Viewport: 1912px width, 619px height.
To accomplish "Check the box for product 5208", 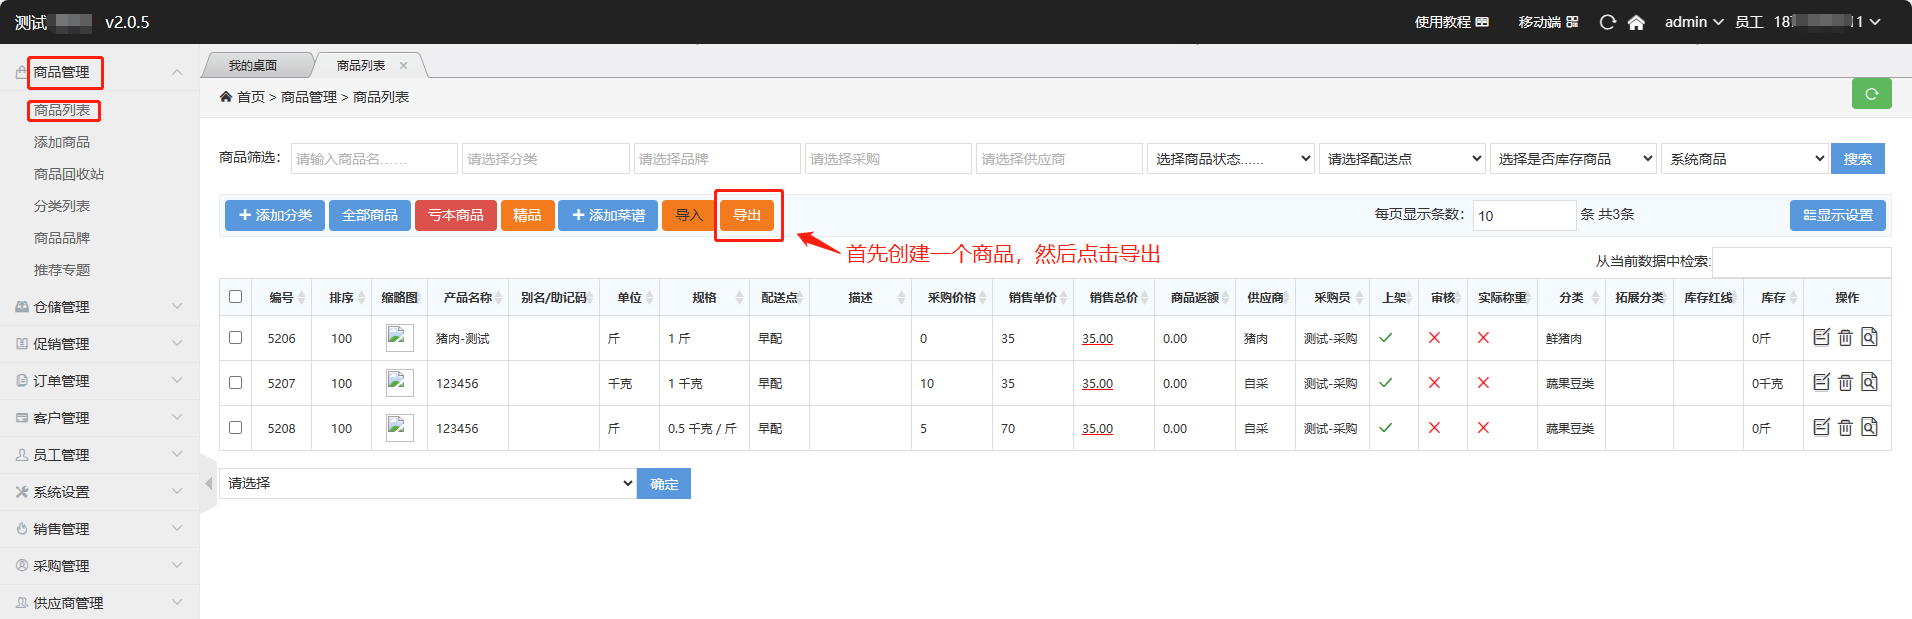I will coord(235,428).
